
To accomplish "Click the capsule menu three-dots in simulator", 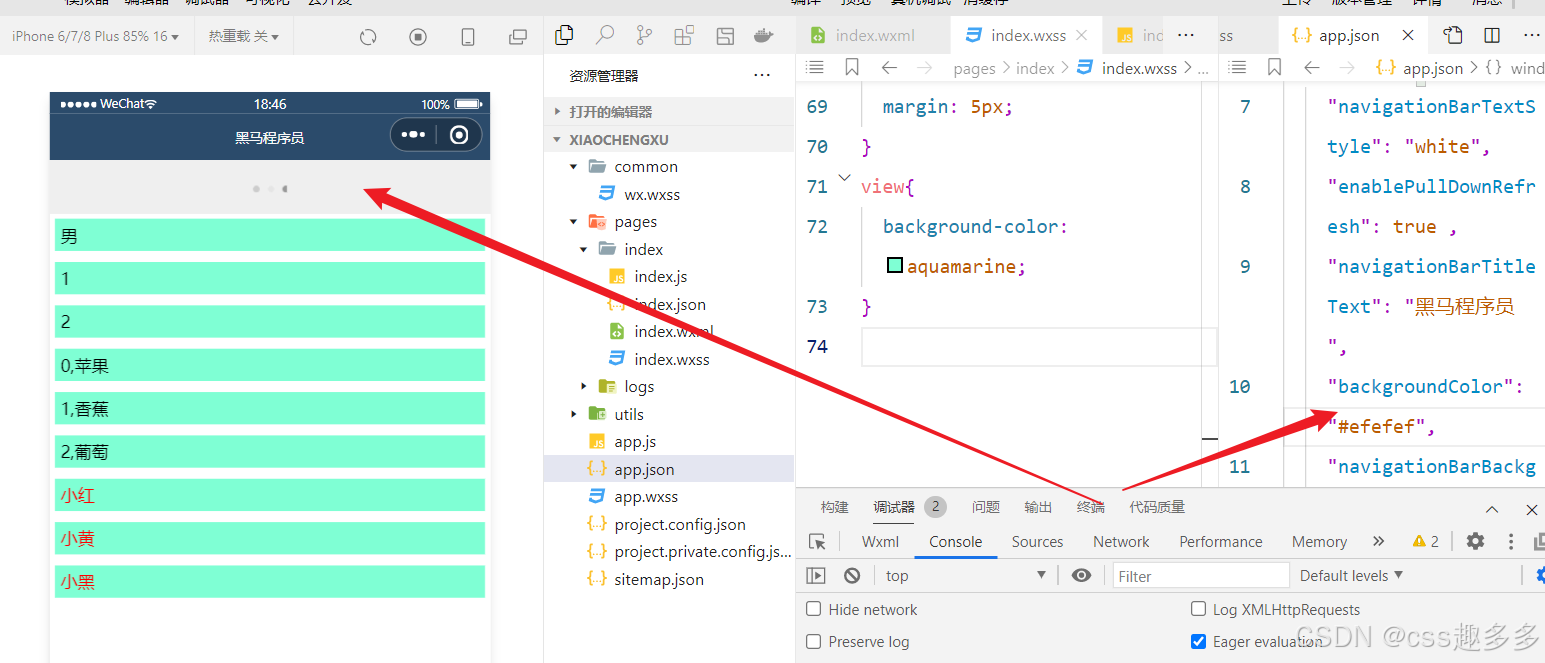I will [413, 135].
